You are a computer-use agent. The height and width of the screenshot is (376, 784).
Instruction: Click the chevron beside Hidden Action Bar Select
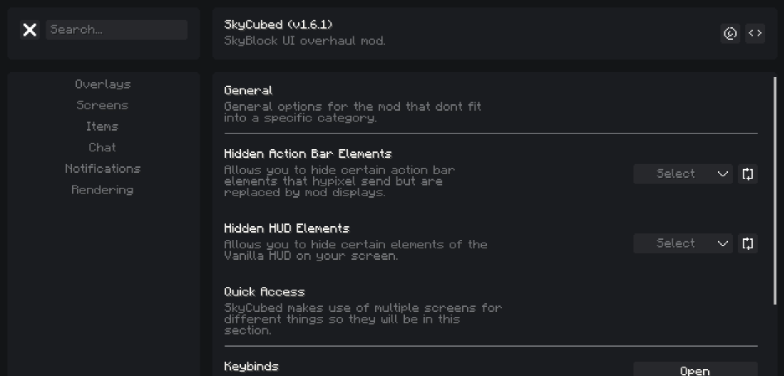click(722, 174)
